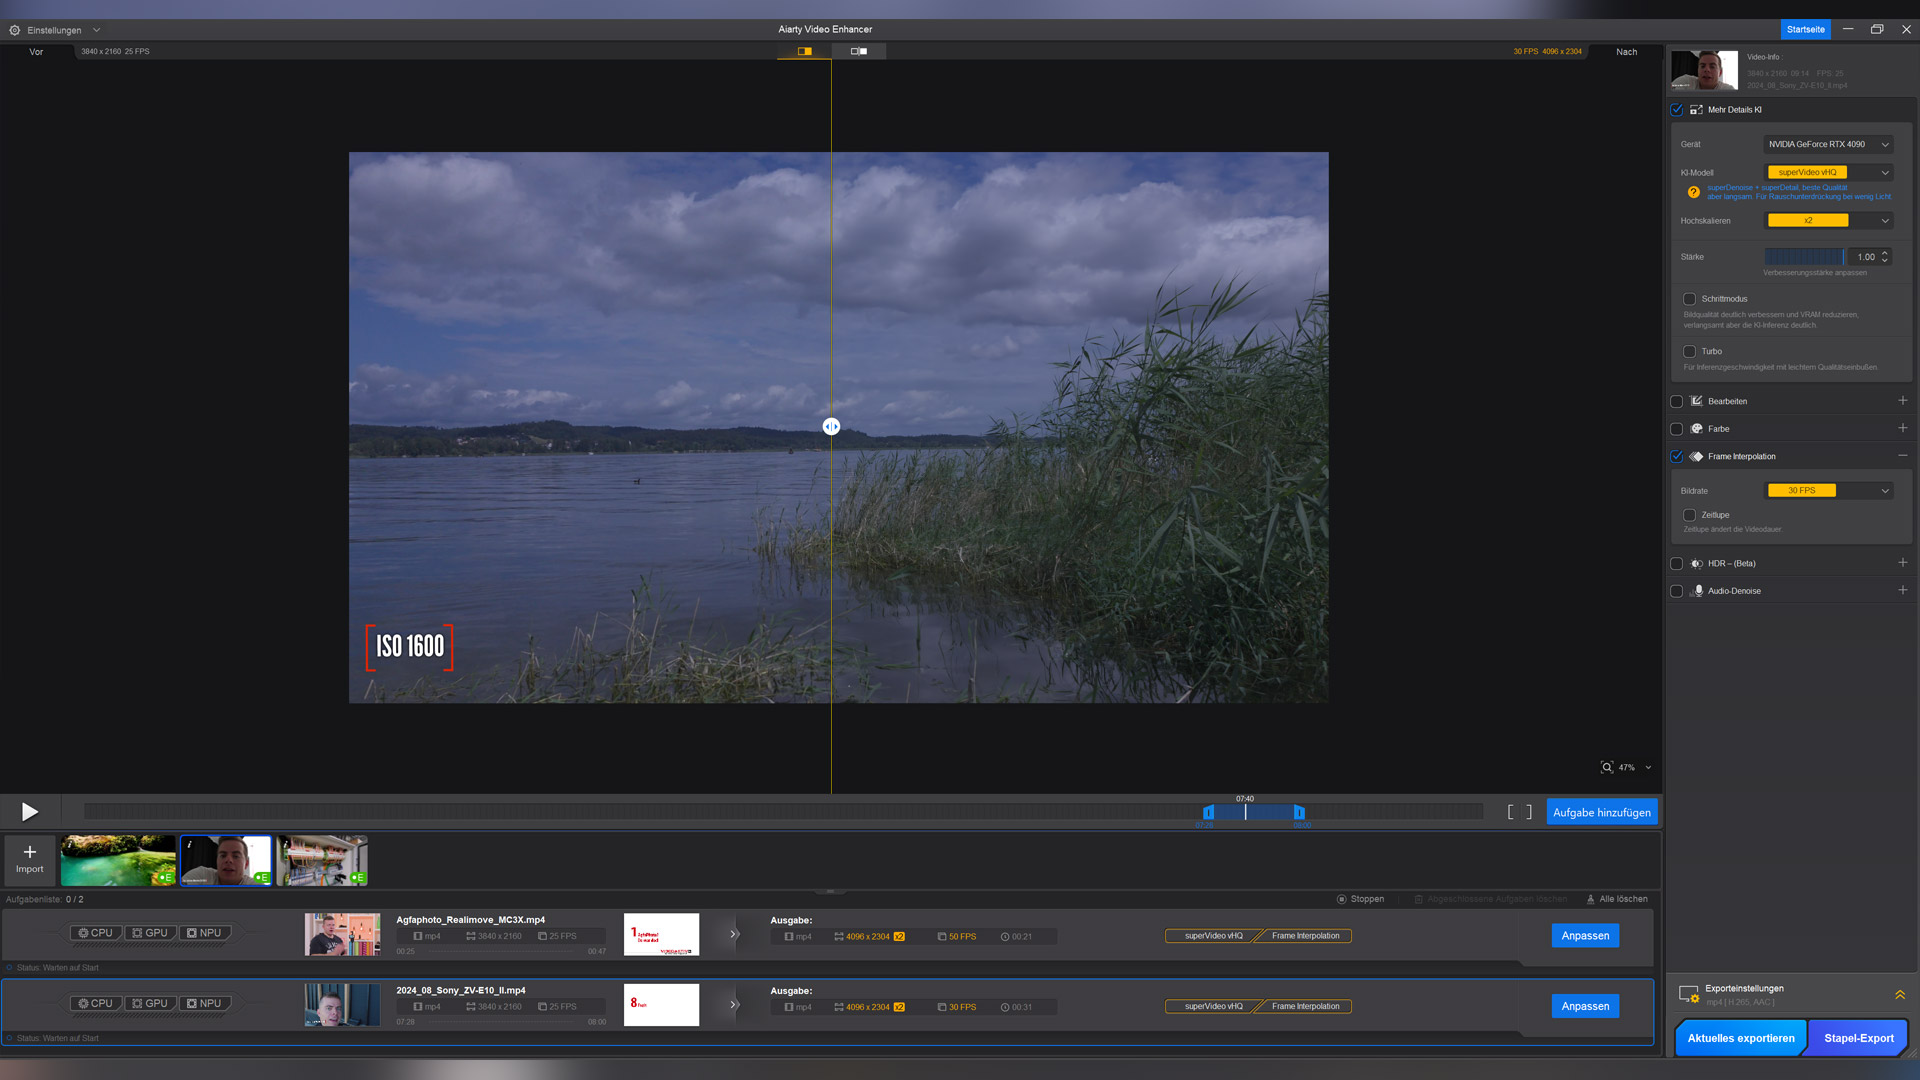
Task: Click the zoom magnifier icon at 47%
Action: [1607, 767]
